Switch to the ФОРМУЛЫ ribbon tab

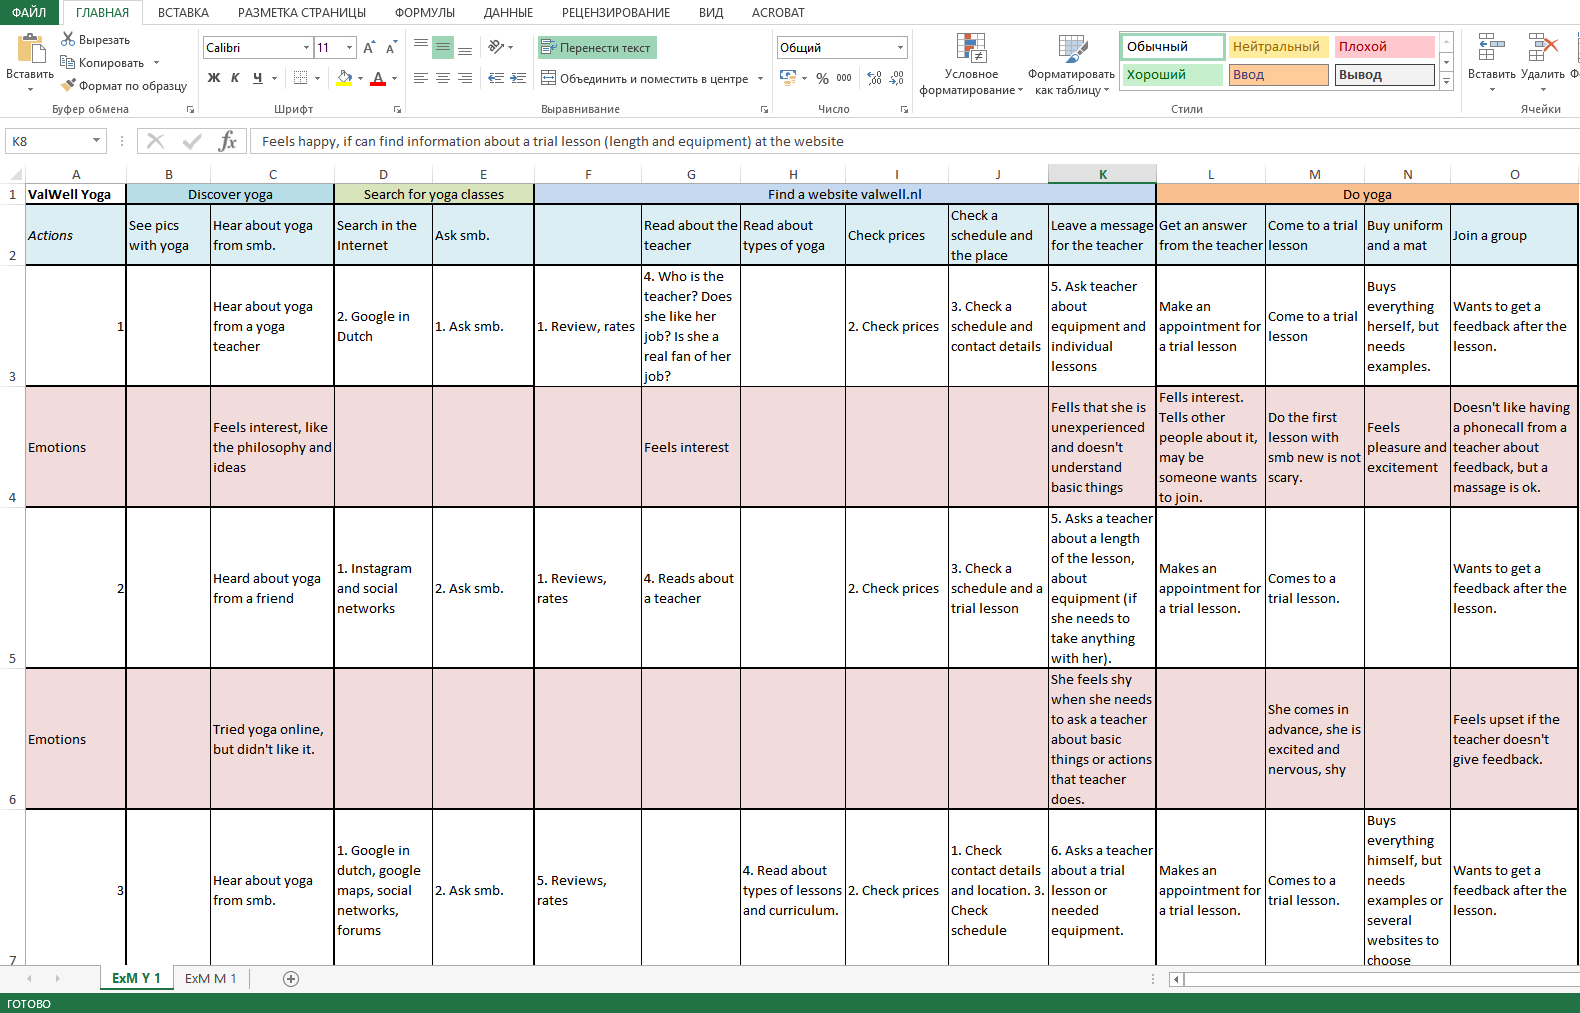point(425,12)
